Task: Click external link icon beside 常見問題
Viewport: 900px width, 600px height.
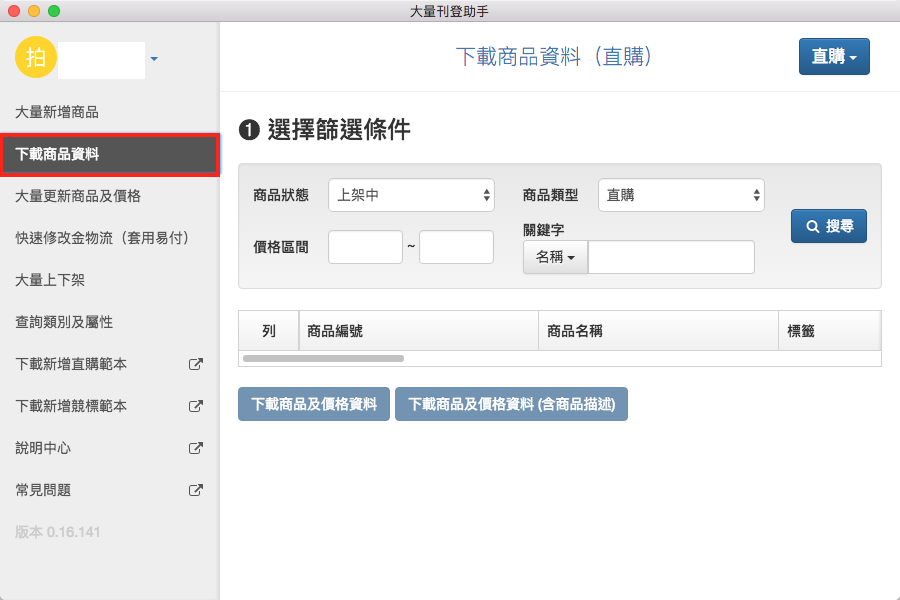Action: pyautogui.click(x=196, y=490)
